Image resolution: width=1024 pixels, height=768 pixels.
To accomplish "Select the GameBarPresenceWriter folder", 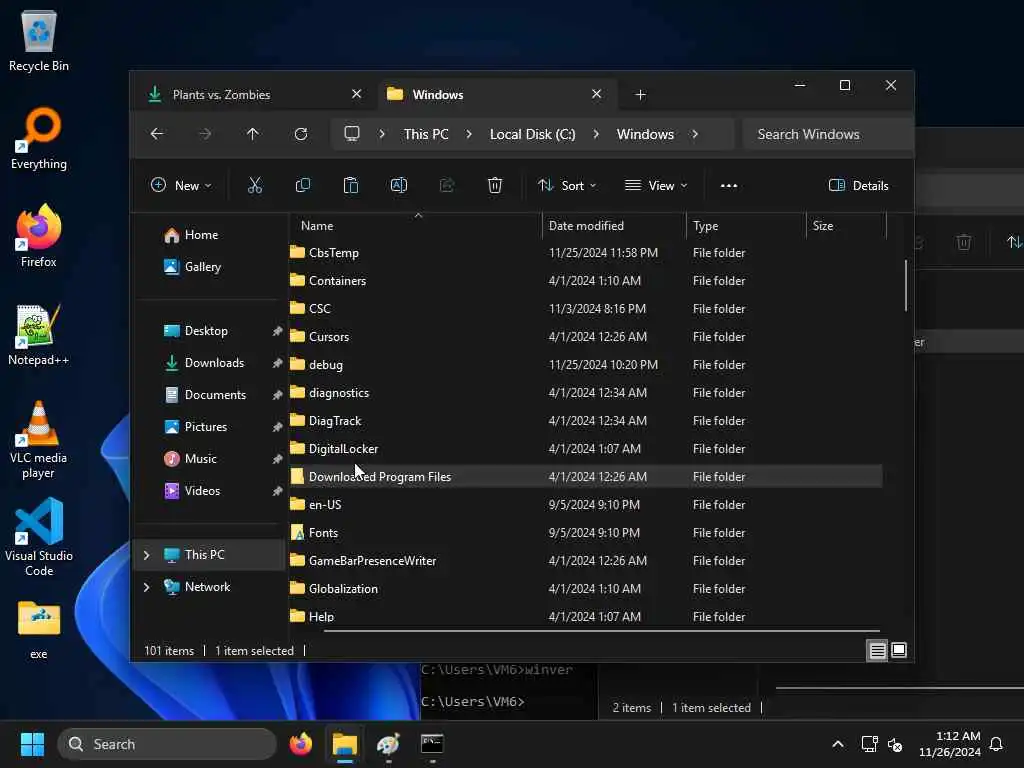I will point(586,561).
